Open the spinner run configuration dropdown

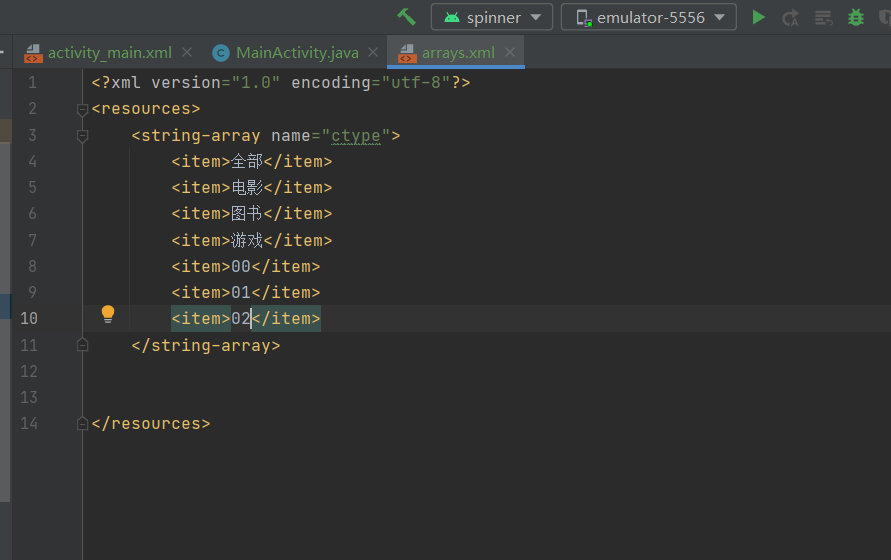point(492,17)
